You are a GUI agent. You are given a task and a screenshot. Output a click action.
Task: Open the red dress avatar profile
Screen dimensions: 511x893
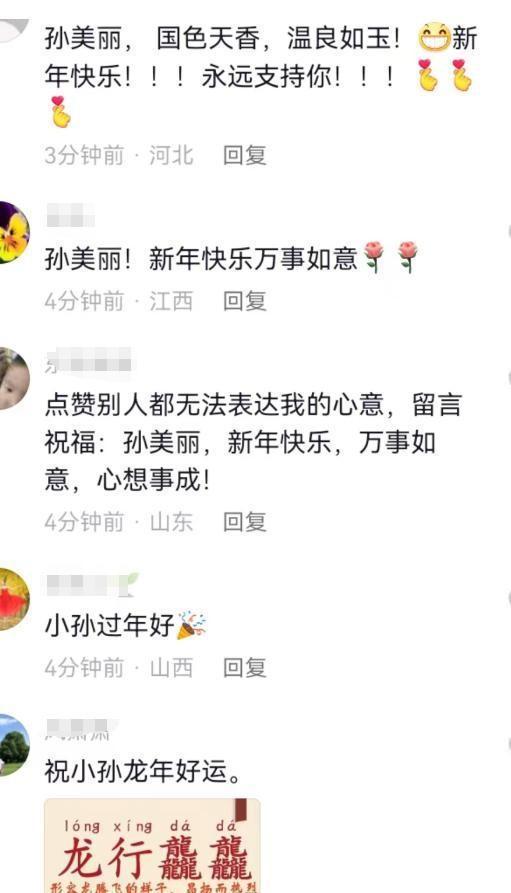point(13,599)
